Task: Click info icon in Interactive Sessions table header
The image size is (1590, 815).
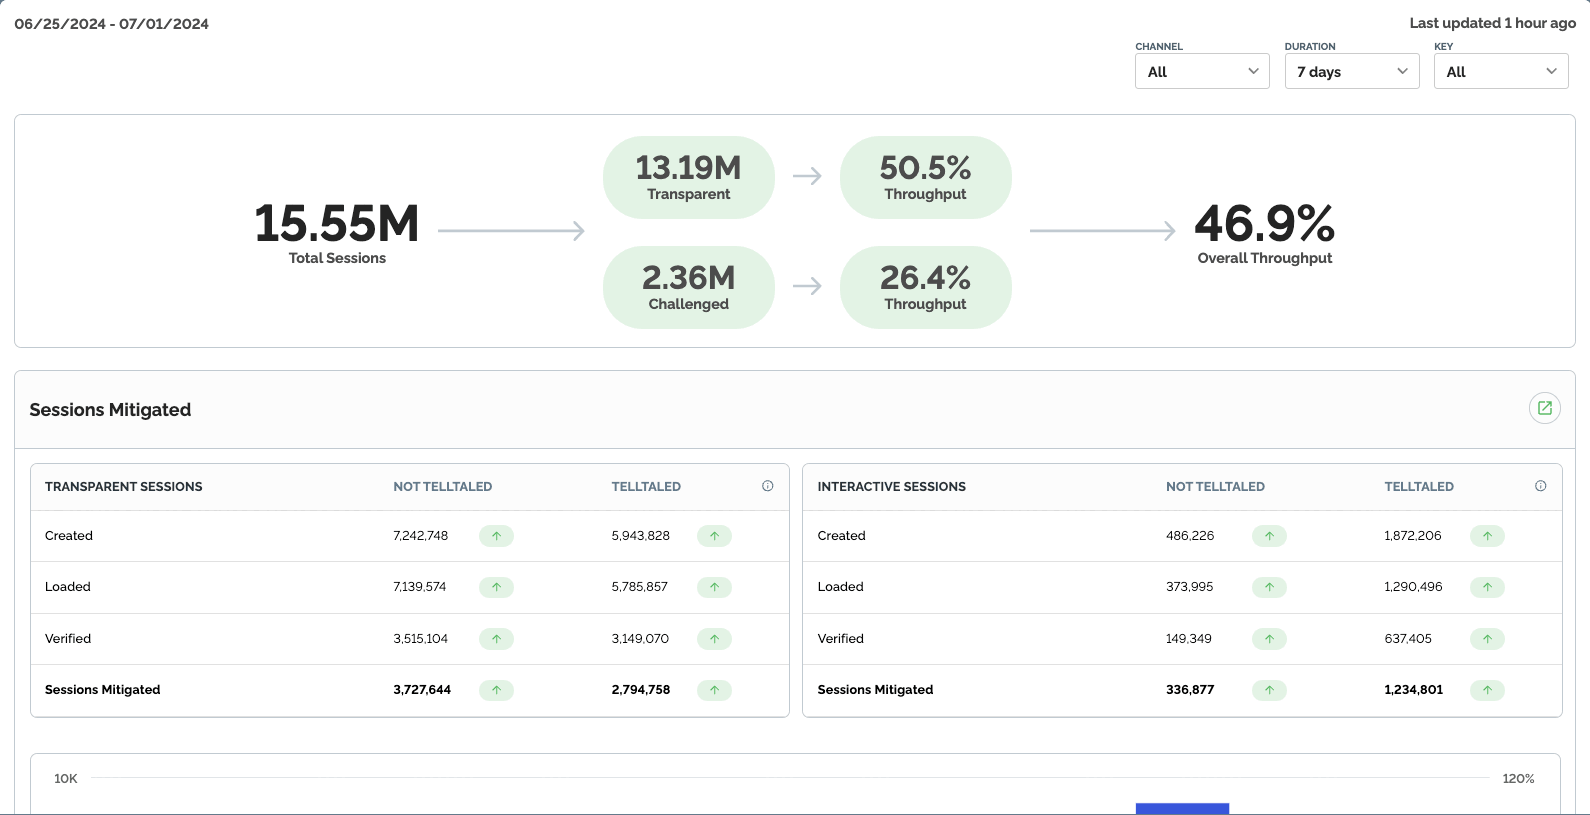Action: [x=1541, y=486]
